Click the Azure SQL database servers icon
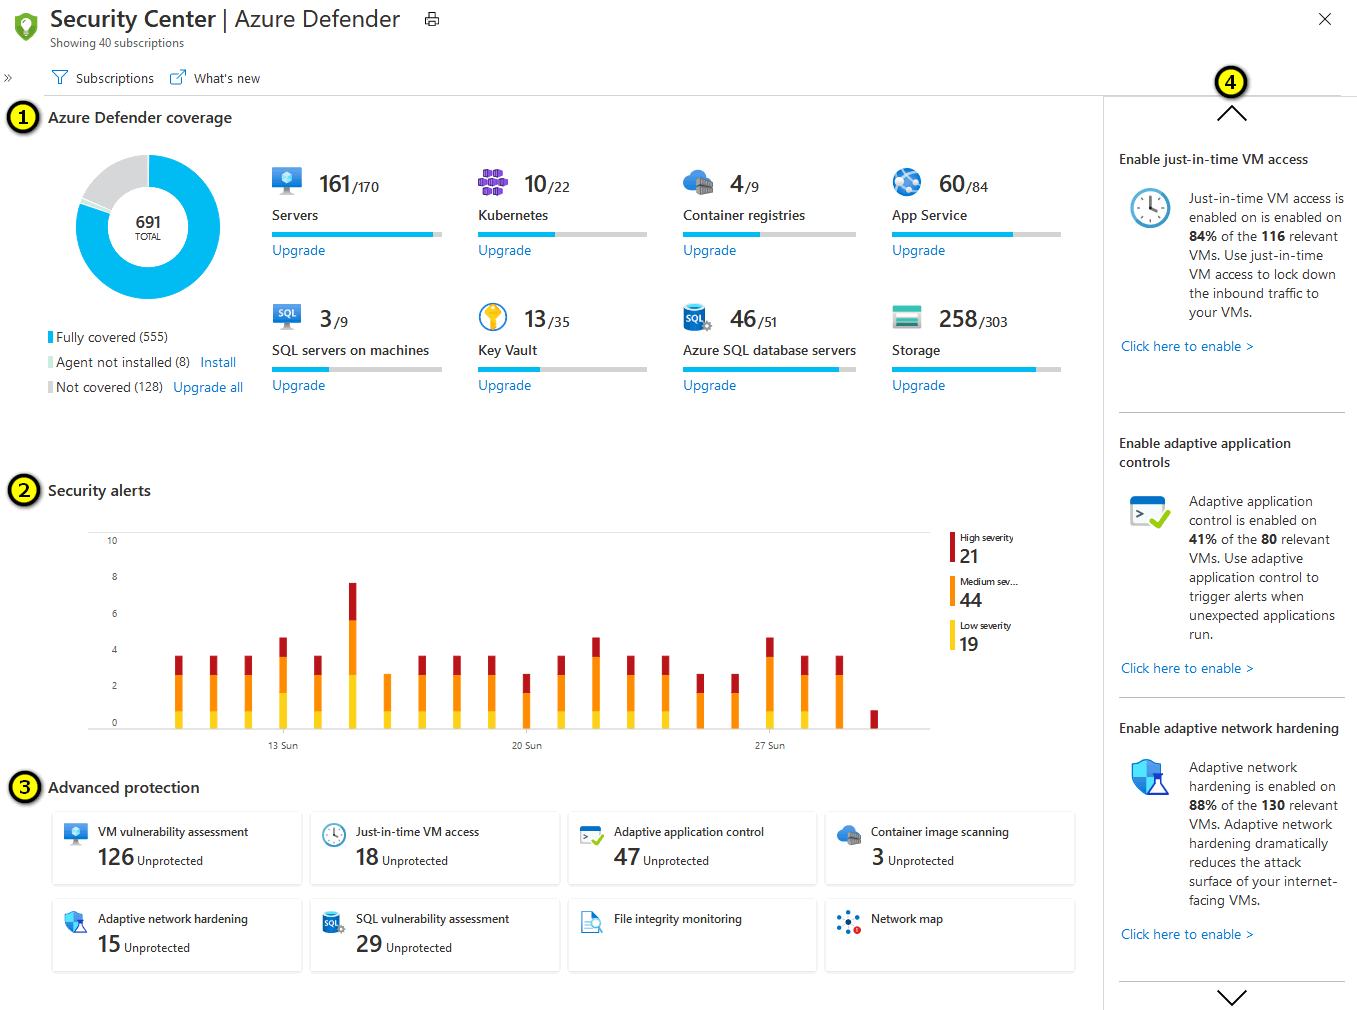Viewport: 1357px width, 1010px height. coord(697,318)
